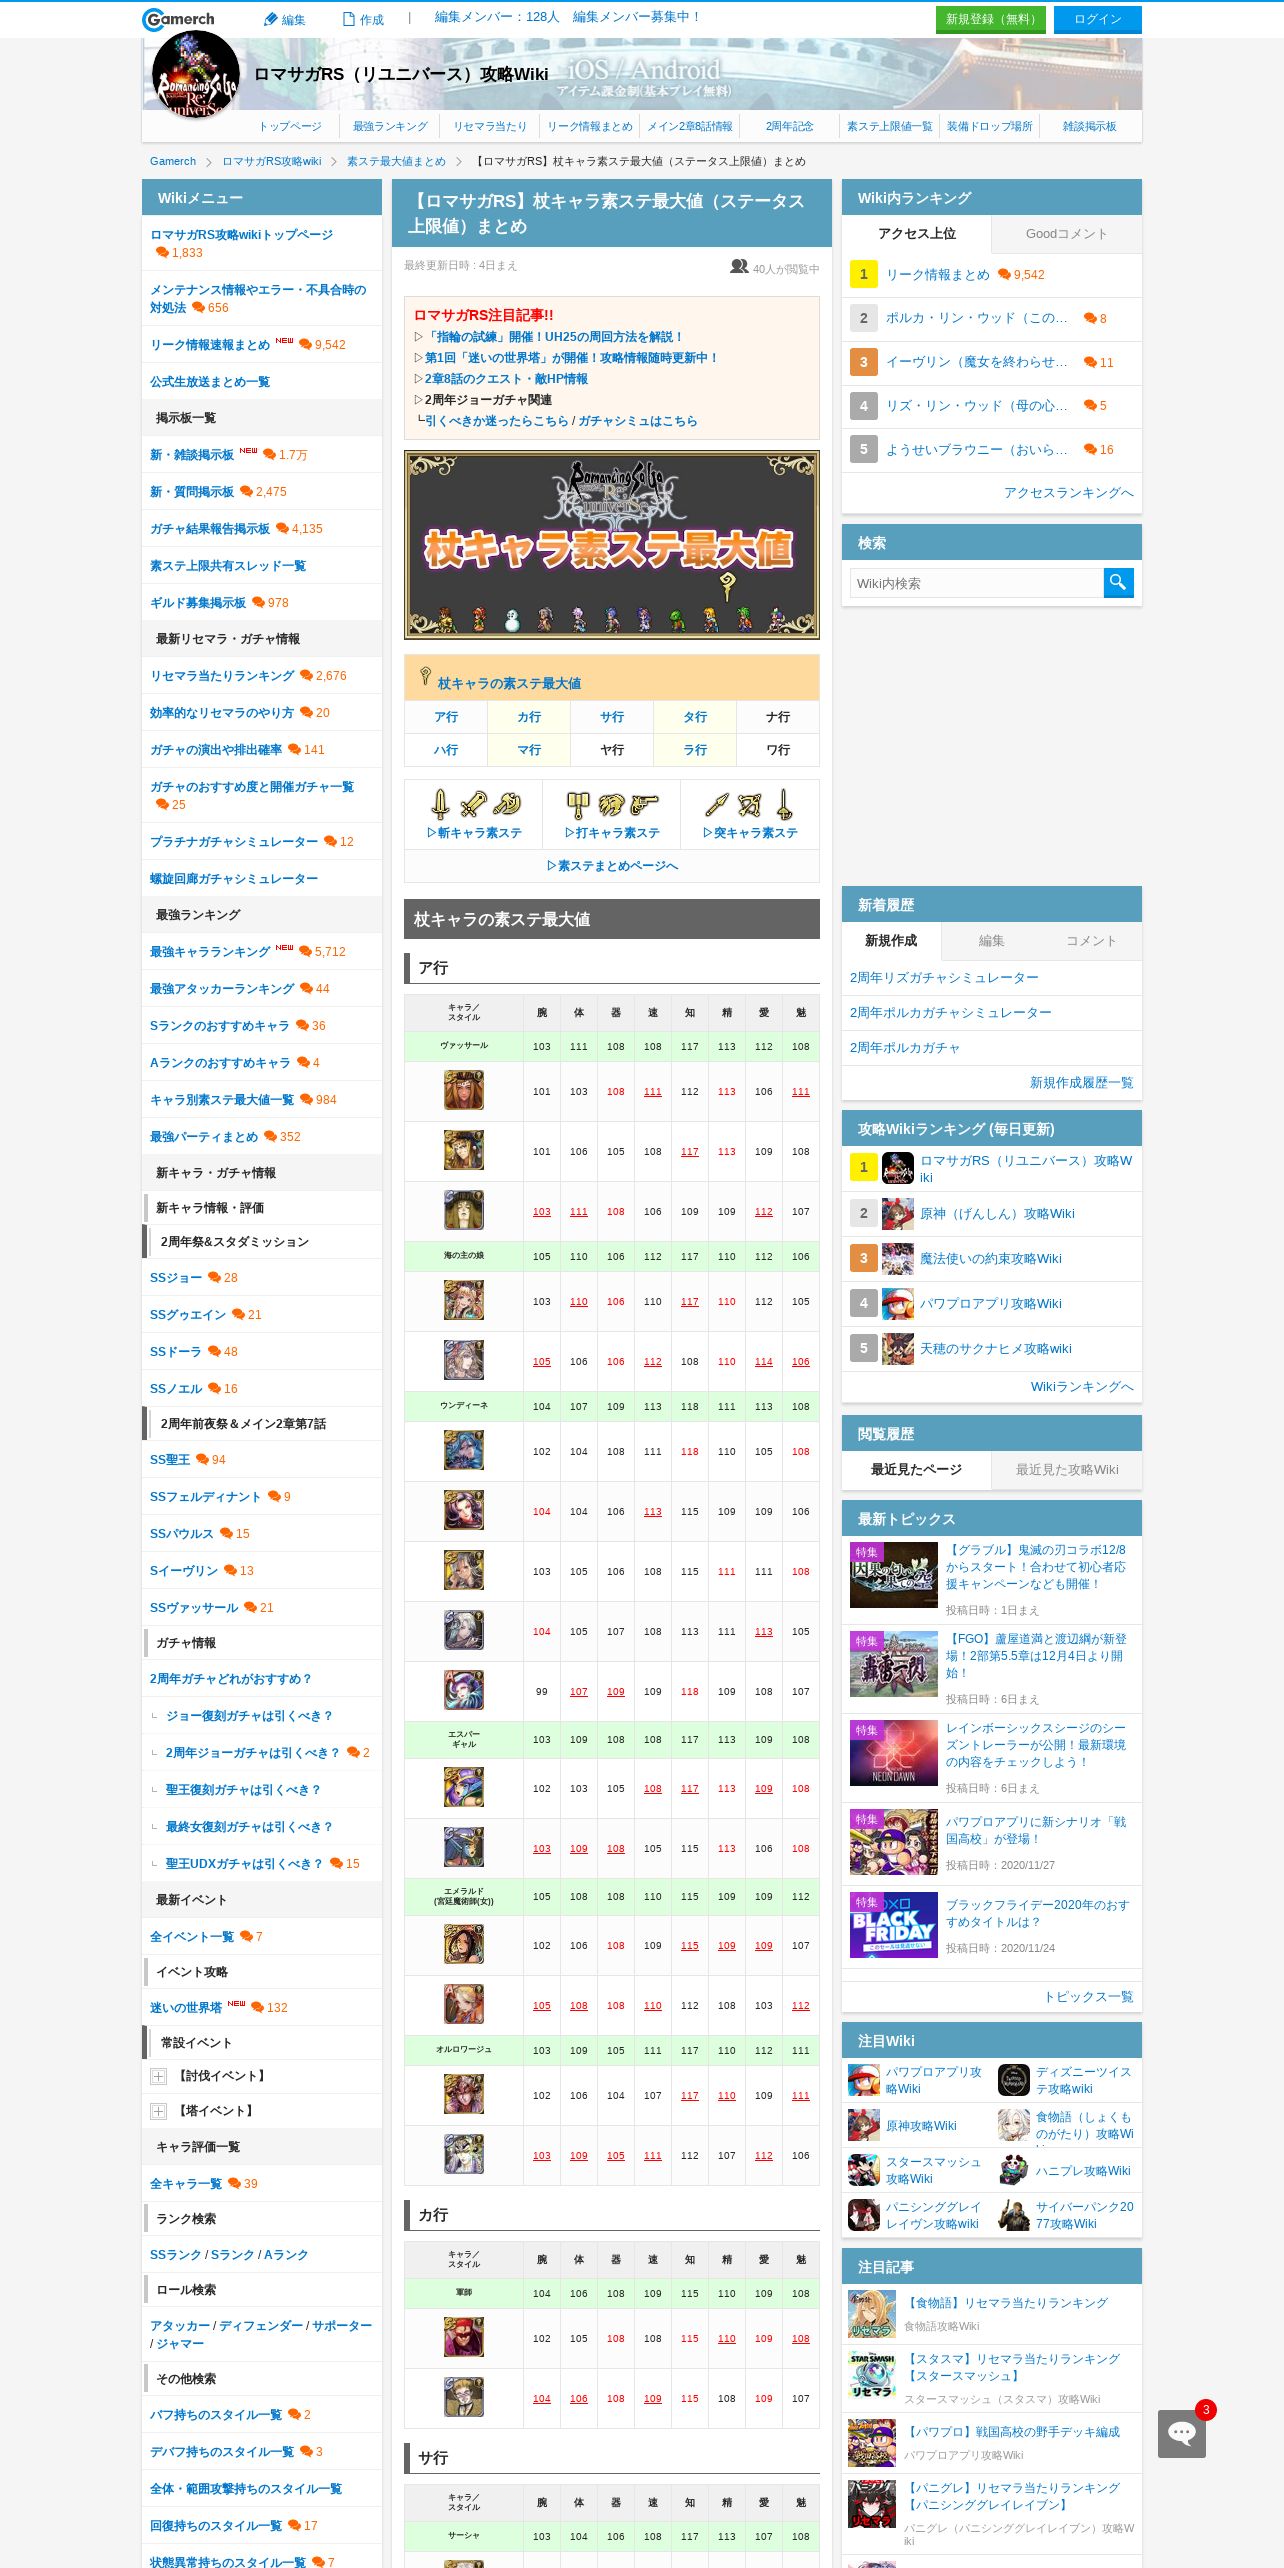Click the viewers icon beside 40人が閲覧中
This screenshot has height=2568, width=1284.
(739, 267)
